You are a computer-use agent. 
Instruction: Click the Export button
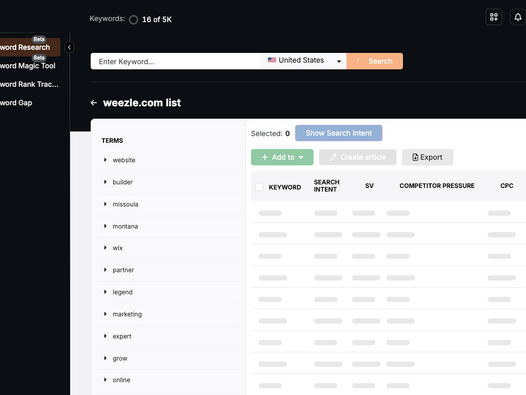pos(427,157)
